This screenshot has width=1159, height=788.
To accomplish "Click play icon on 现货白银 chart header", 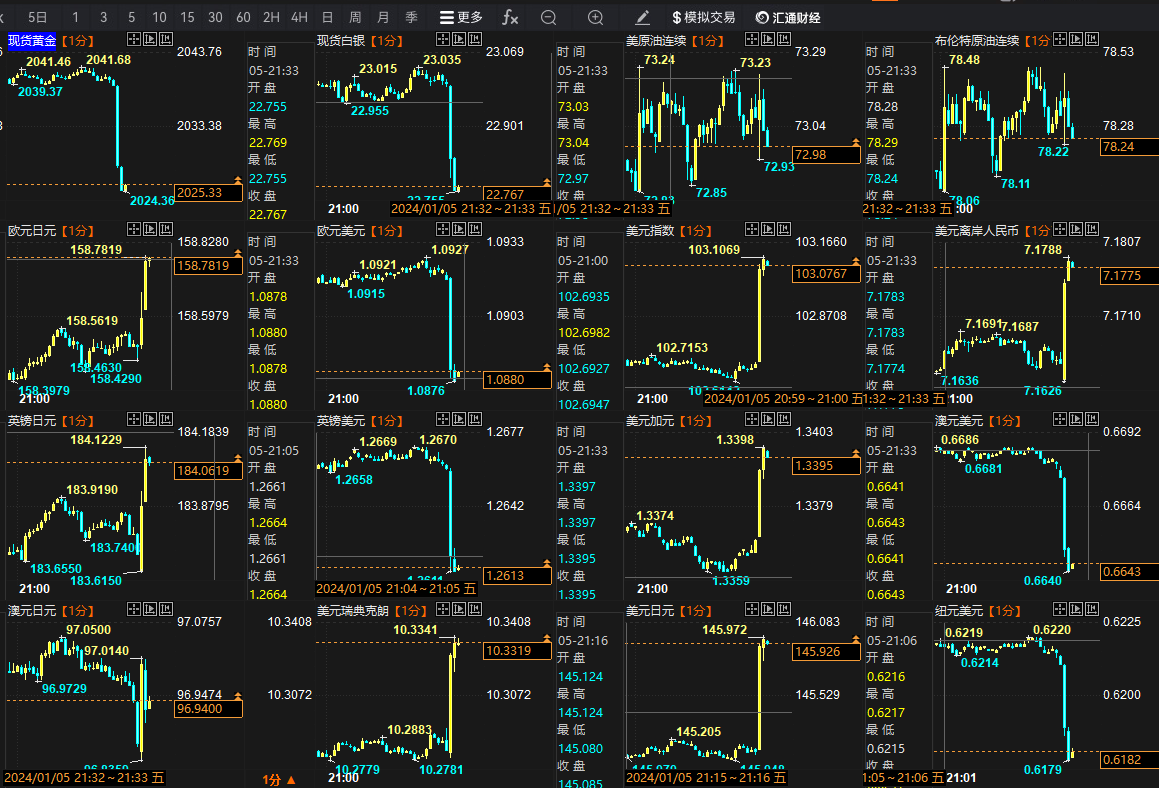I will 459,40.
